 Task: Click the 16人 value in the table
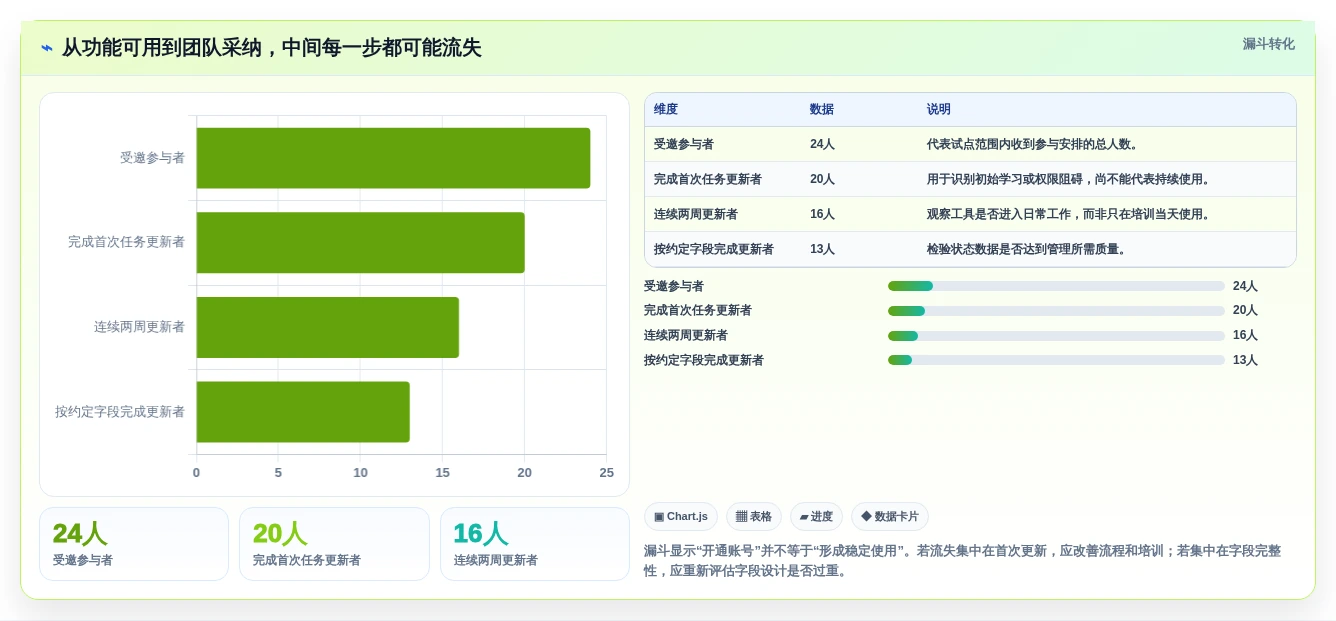[822, 214]
